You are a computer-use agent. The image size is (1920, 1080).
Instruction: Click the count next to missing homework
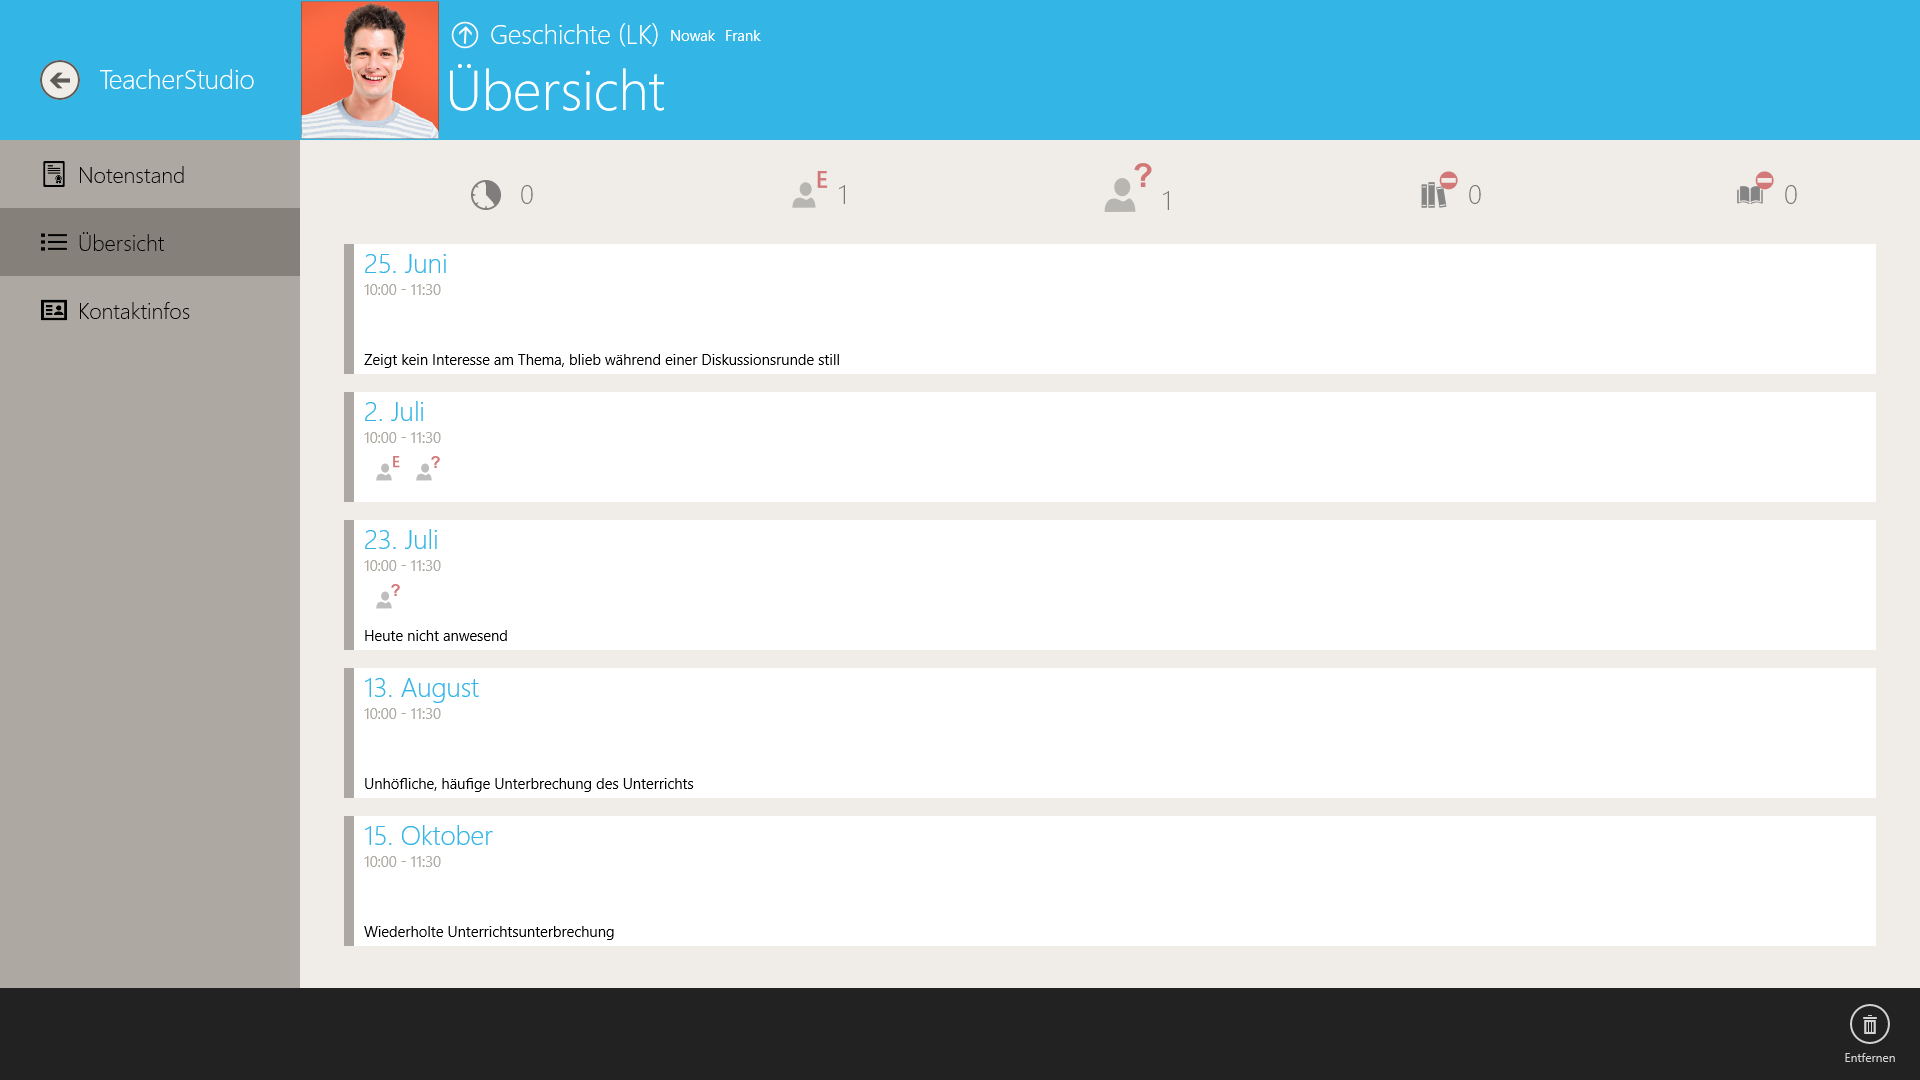1791,195
